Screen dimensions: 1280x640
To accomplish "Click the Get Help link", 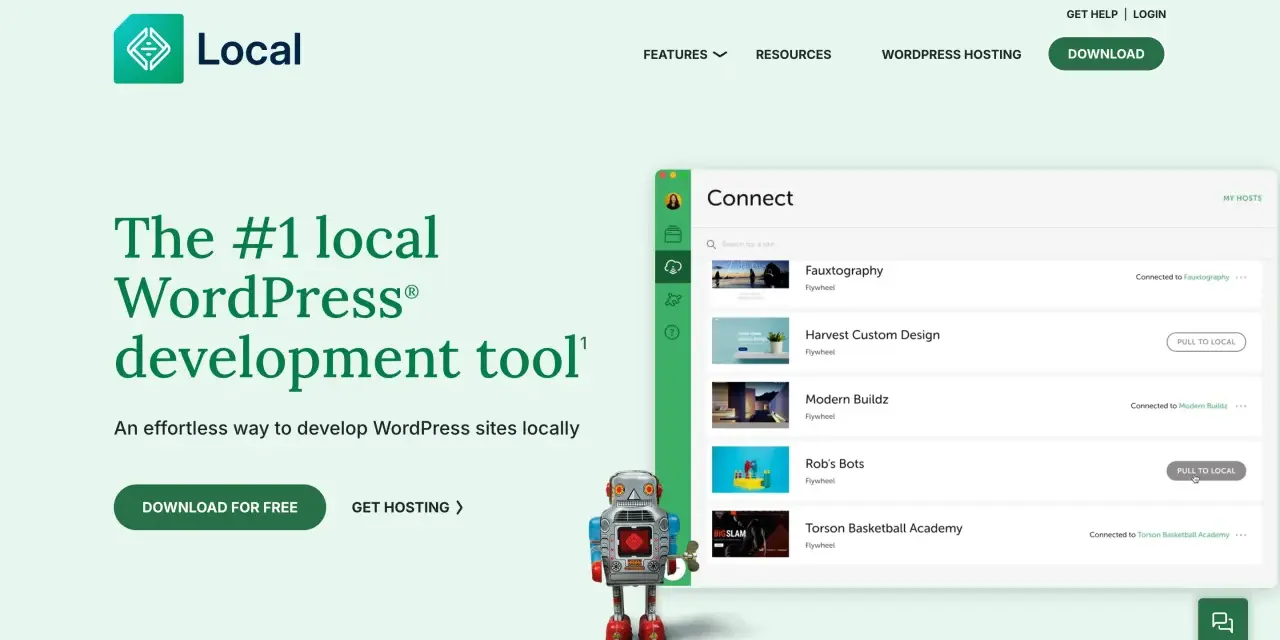I will [1092, 14].
